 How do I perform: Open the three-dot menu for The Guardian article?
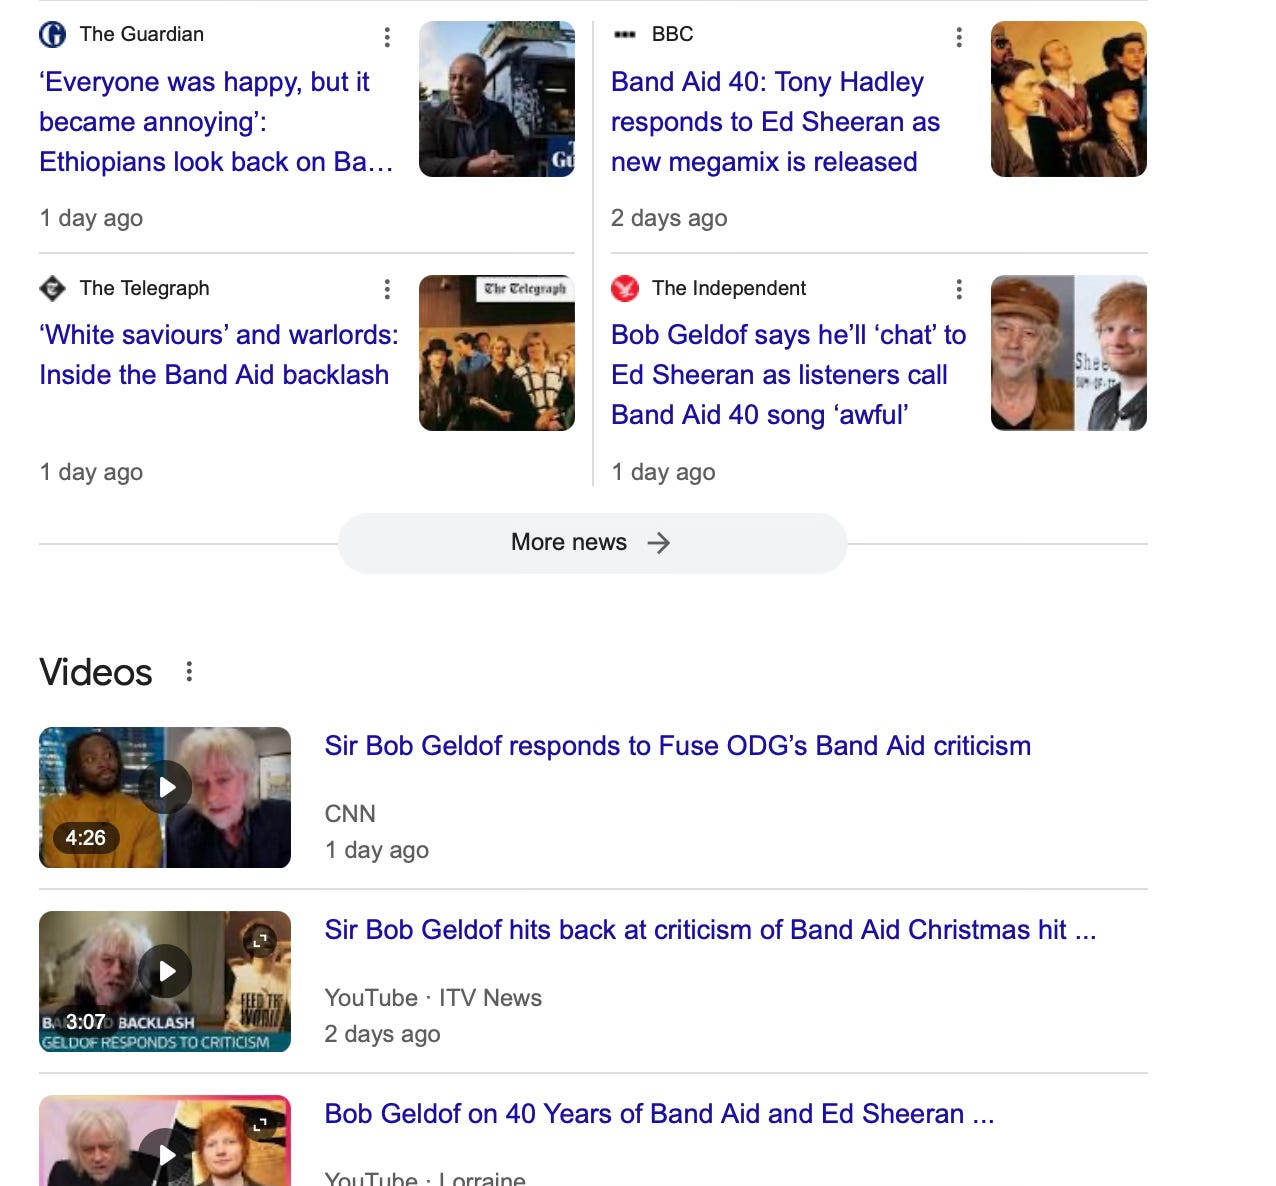(x=387, y=37)
